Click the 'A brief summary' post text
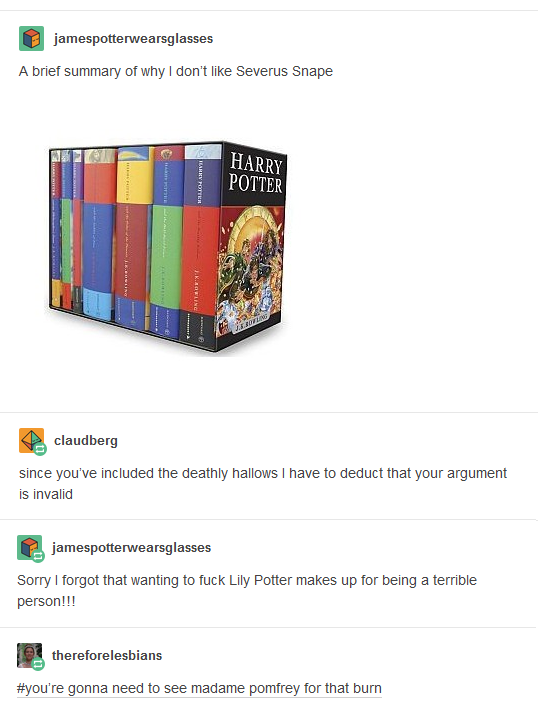The height and width of the screenshot is (724, 538). (x=175, y=72)
